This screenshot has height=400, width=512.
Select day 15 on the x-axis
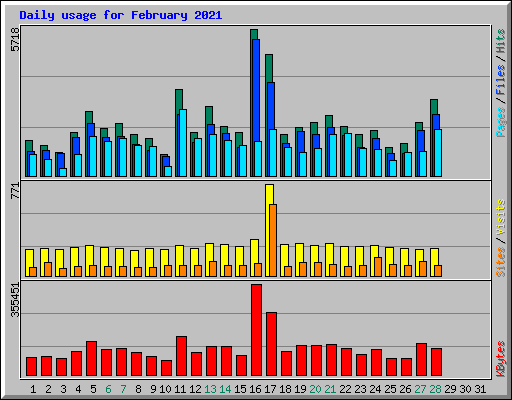click(240, 389)
